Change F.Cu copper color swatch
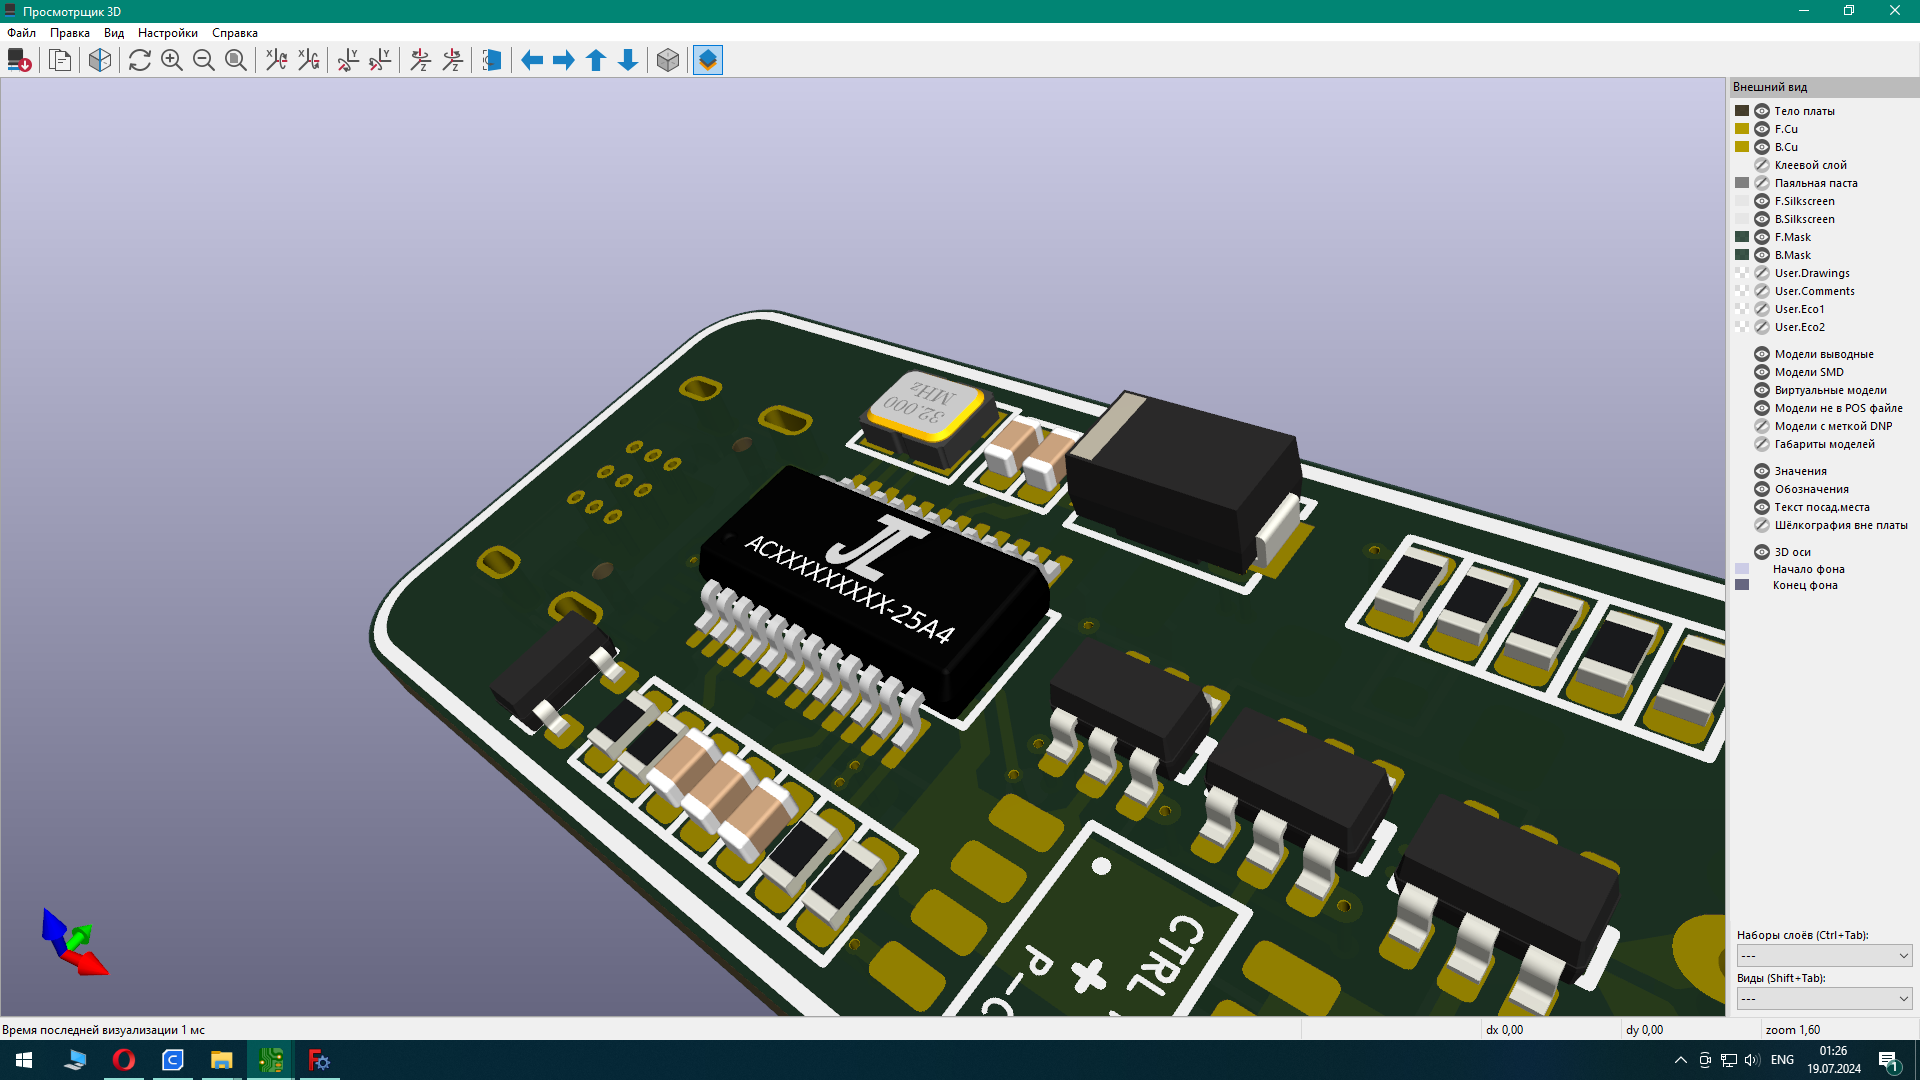Viewport: 1920px width, 1080px height. [x=1742, y=129]
